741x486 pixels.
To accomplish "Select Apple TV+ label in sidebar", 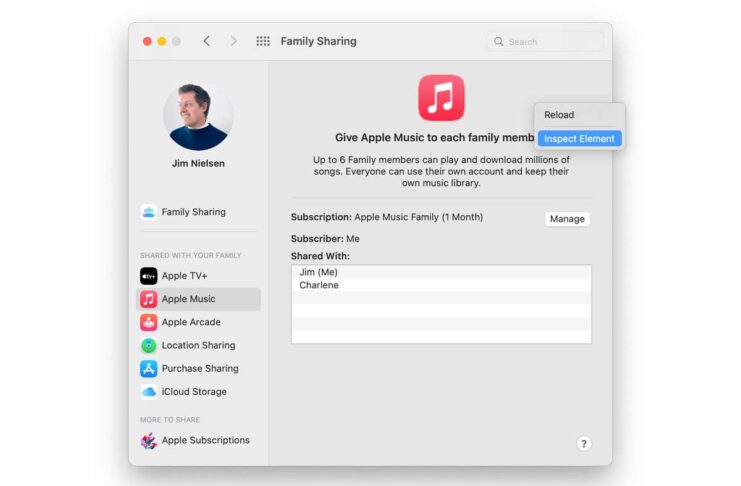I will pyautogui.click(x=184, y=276).
